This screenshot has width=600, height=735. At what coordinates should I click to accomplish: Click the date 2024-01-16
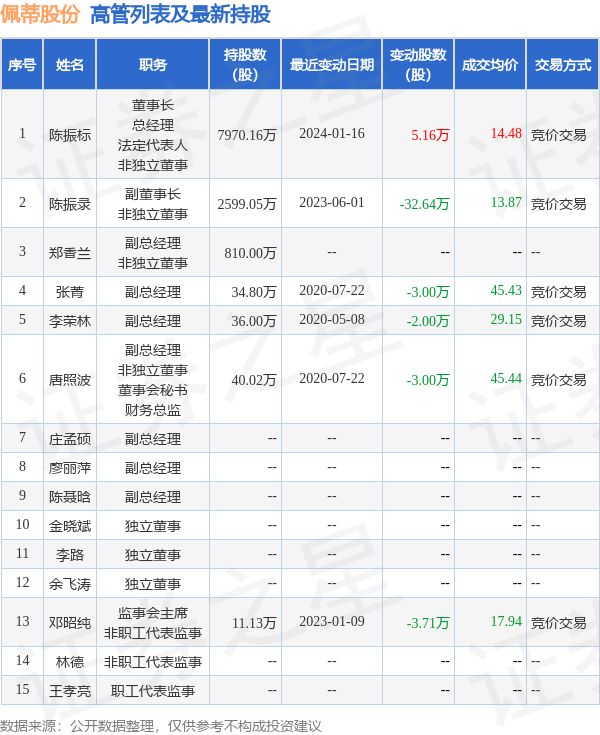(x=332, y=134)
